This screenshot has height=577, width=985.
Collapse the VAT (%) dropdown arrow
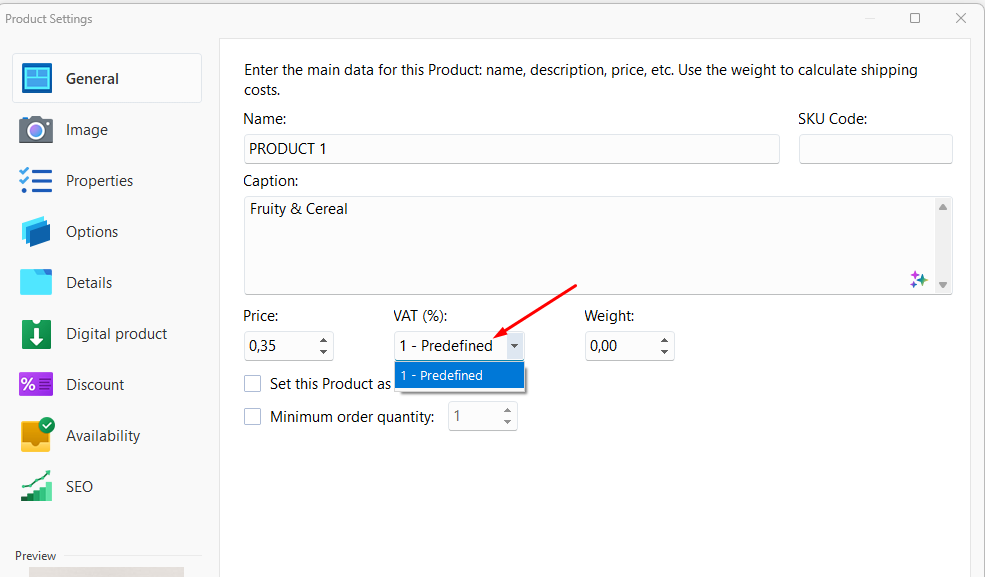coord(514,346)
